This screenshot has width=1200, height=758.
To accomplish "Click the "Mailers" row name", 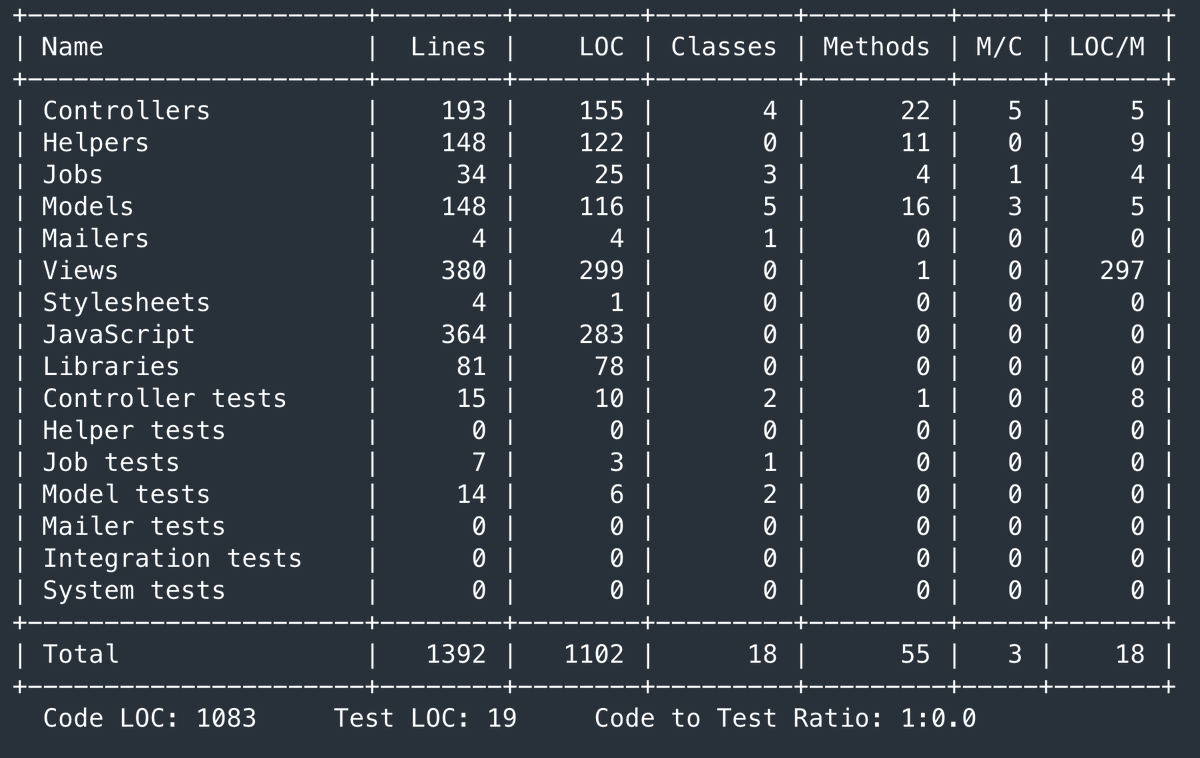I will [95, 239].
